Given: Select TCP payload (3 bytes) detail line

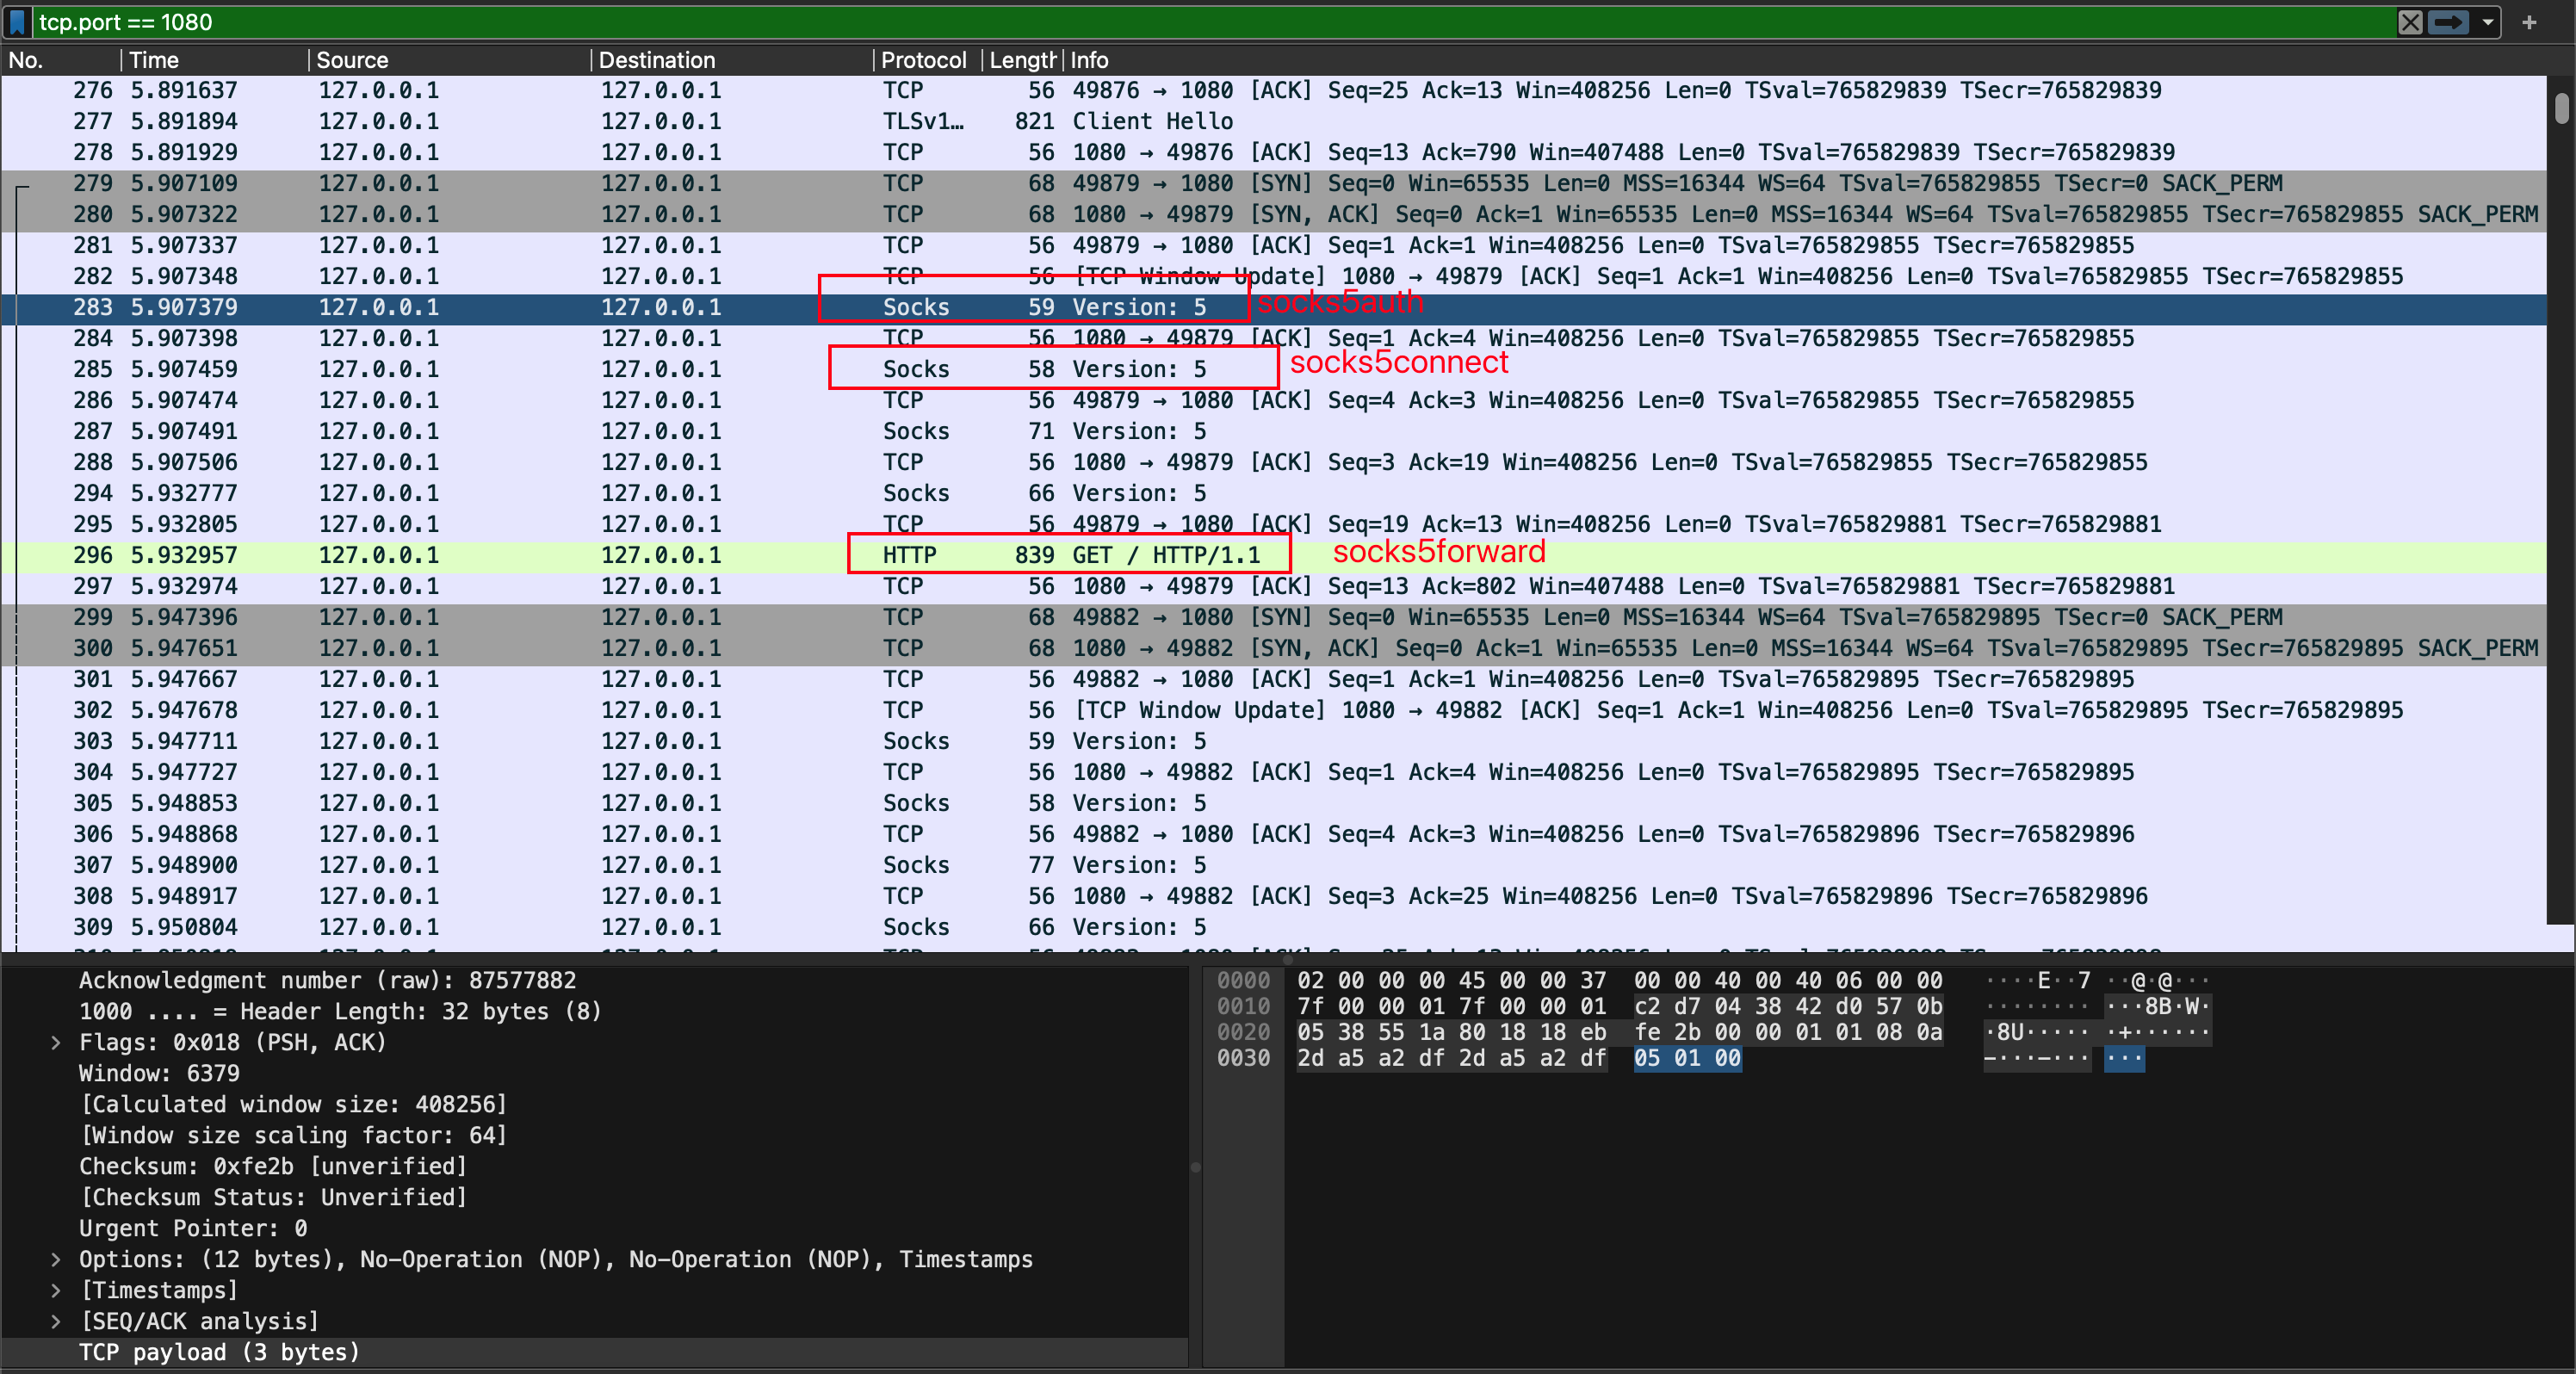Looking at the screenshot, I should tap(219, 1352).
